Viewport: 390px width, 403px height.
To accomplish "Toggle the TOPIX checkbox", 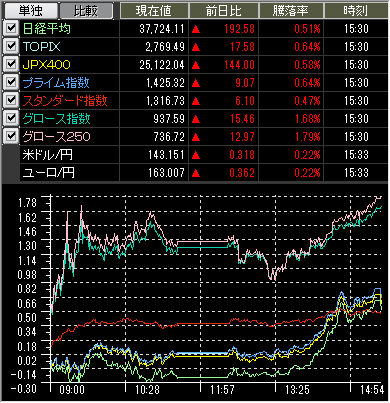I will [x=11, y=46].
